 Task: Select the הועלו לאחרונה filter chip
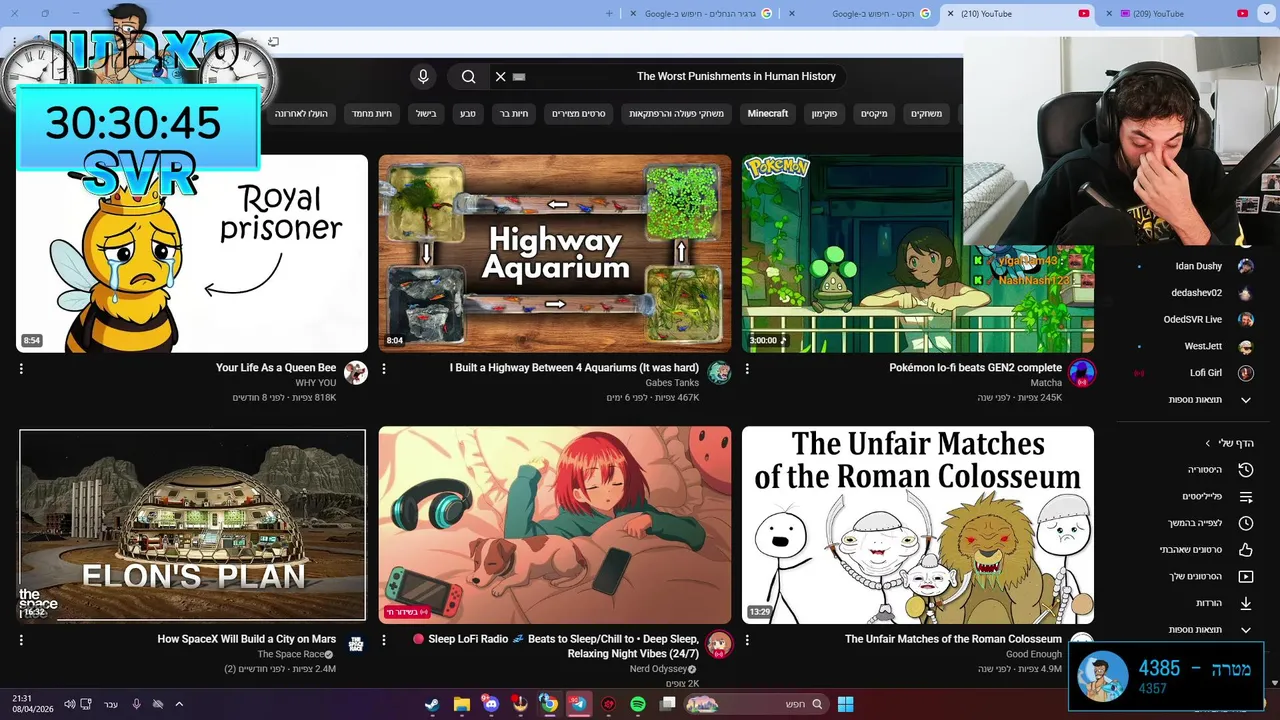coord(302,114)
